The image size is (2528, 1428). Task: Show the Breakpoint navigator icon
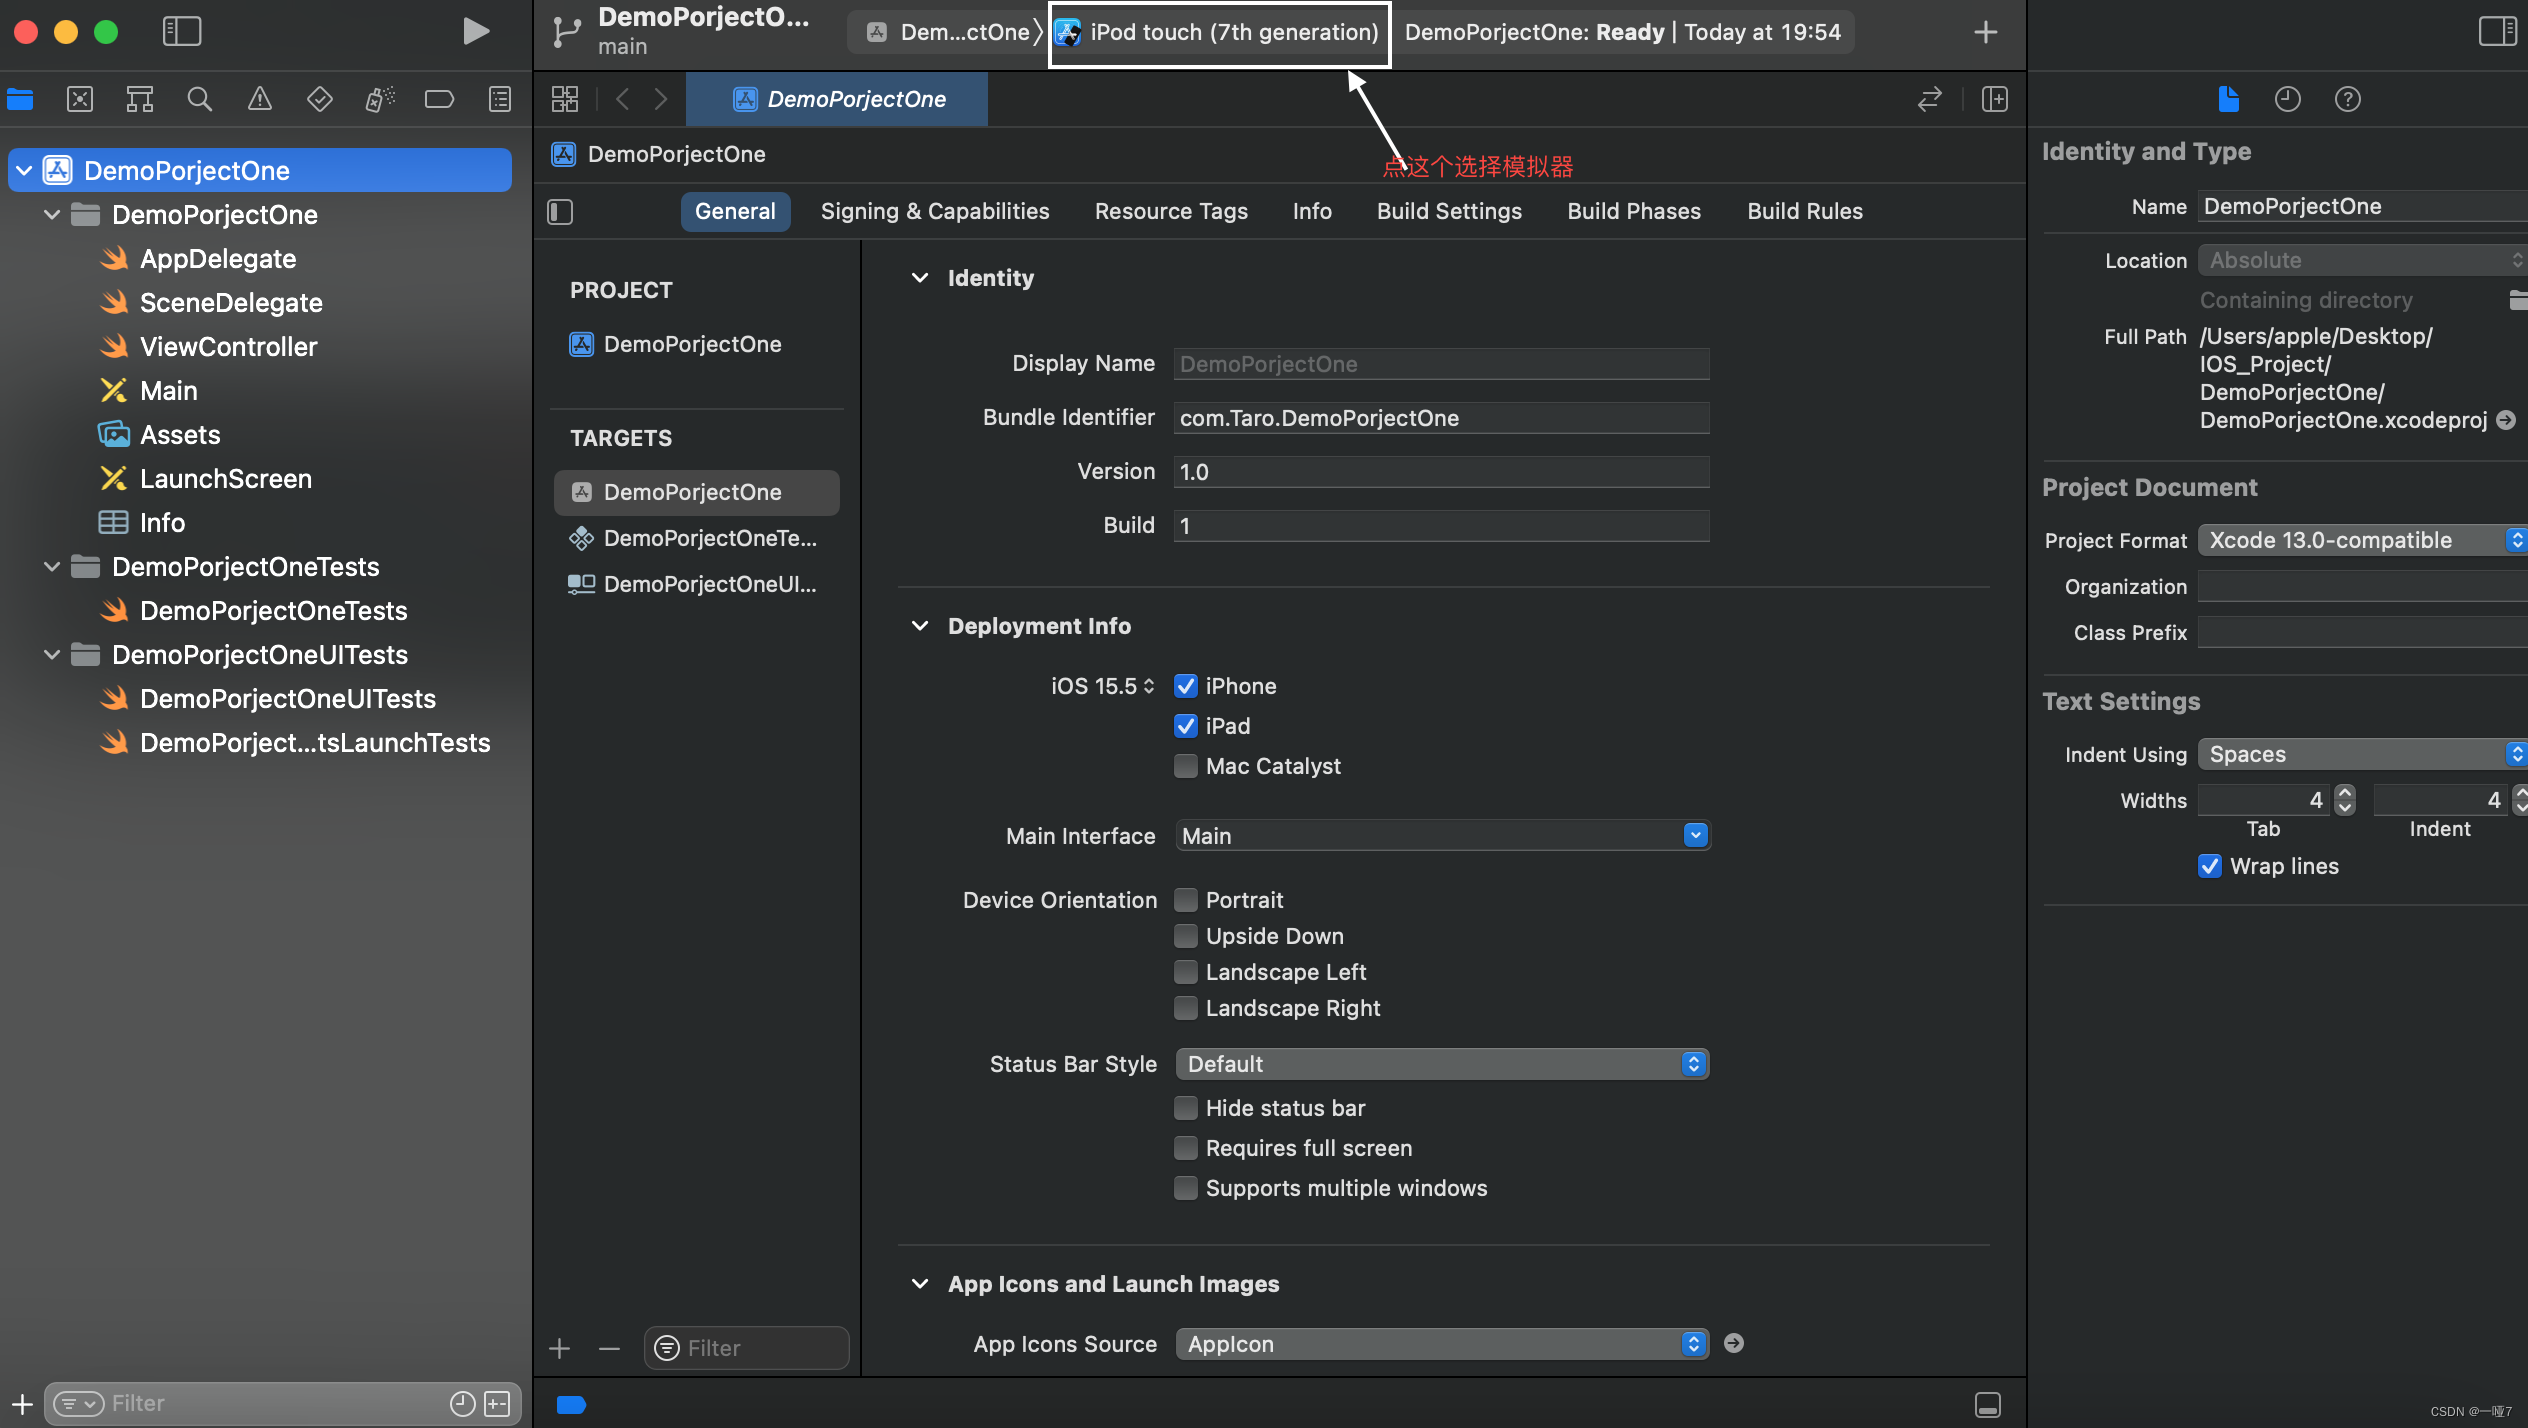[x=439, y=99]
